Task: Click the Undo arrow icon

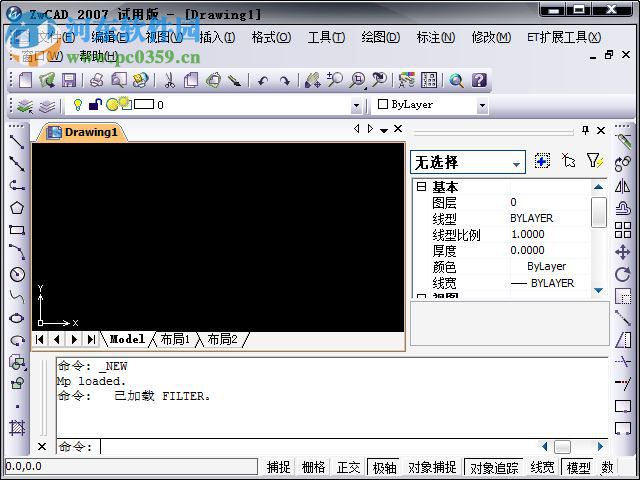Action: pos(263,81)
